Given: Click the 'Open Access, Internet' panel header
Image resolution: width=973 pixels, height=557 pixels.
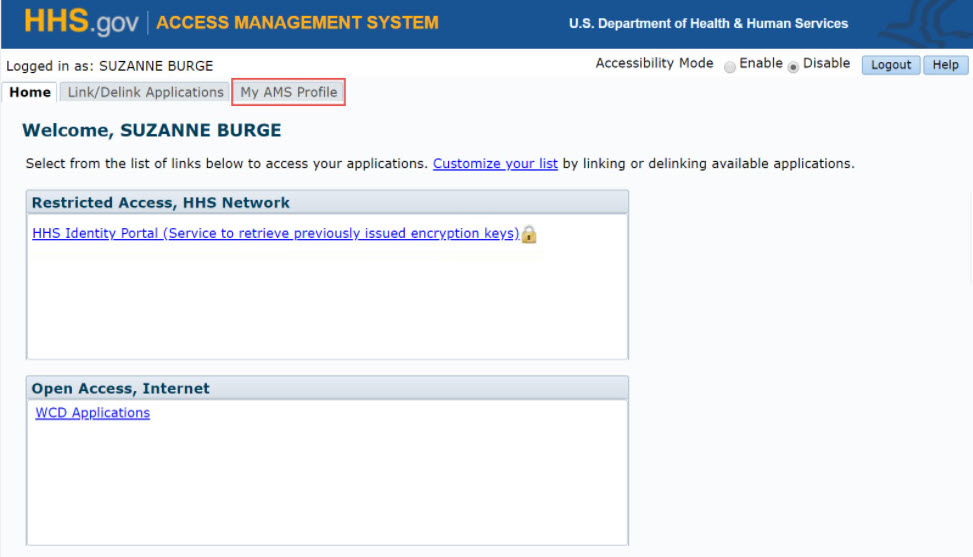Looking at the screenshot, I should point(121,388).
